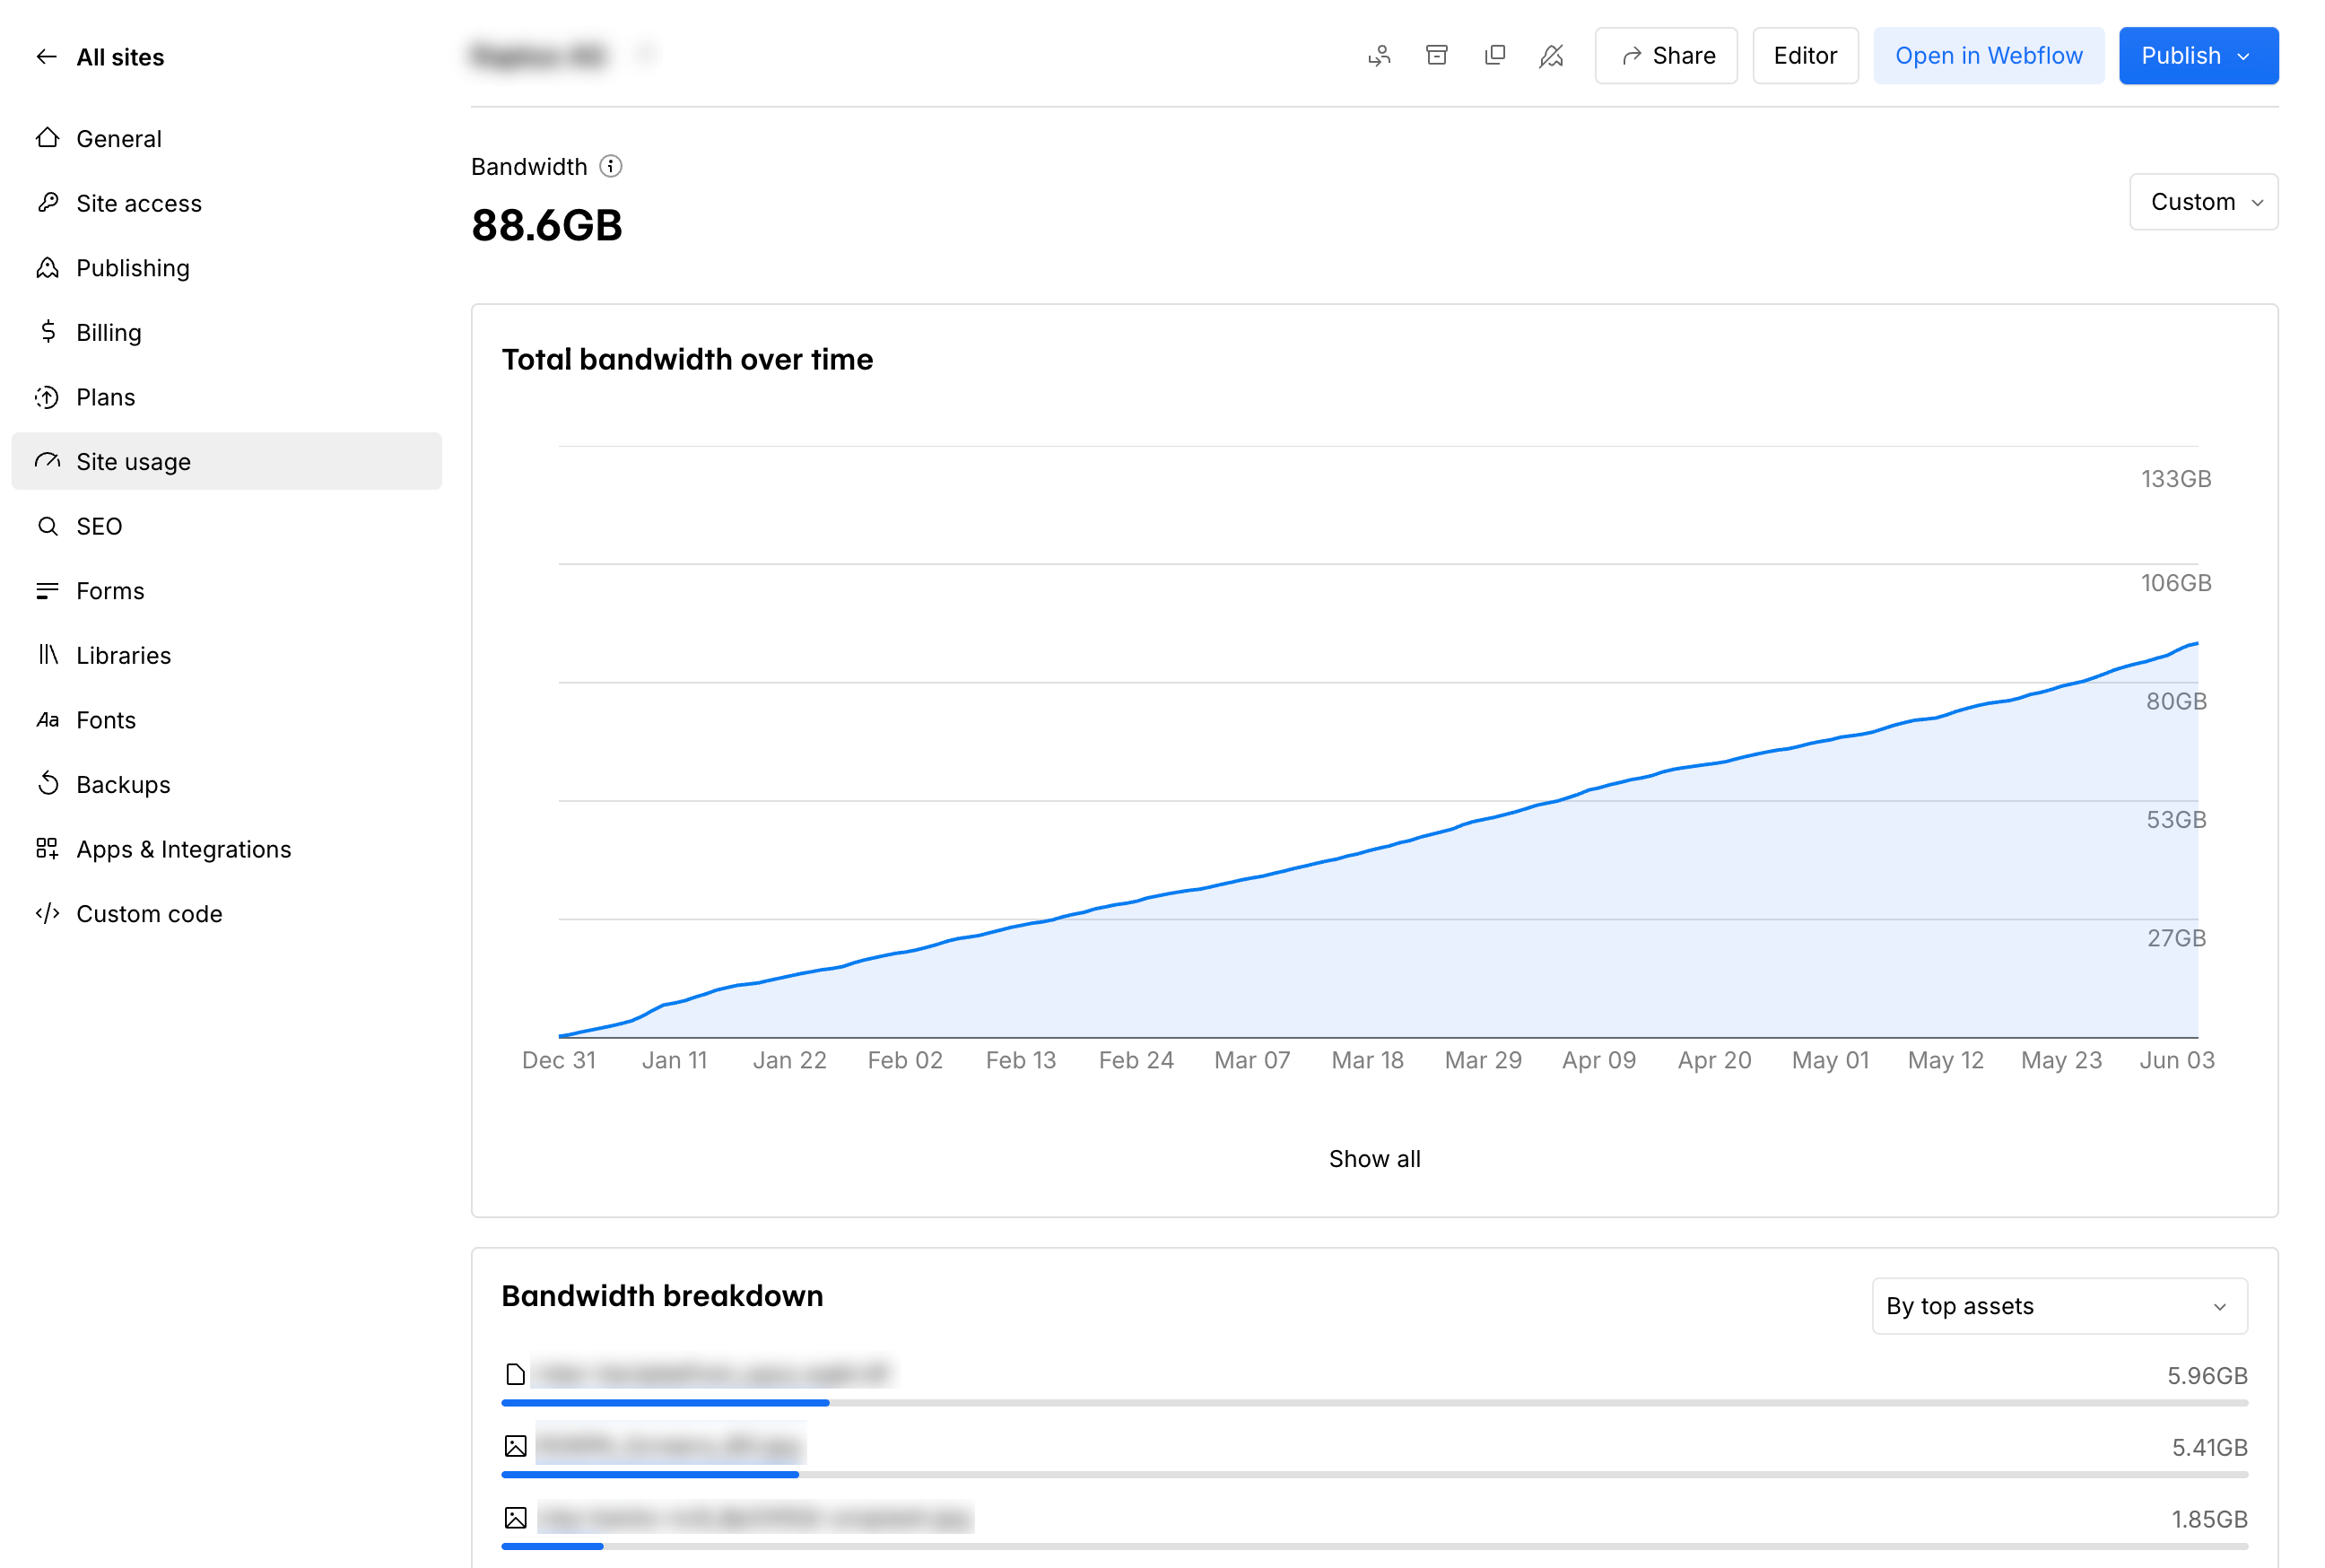Click the unpublish site icon
The width and height of the screenshot is (2325, 1568).
(x=1551, y=56)
